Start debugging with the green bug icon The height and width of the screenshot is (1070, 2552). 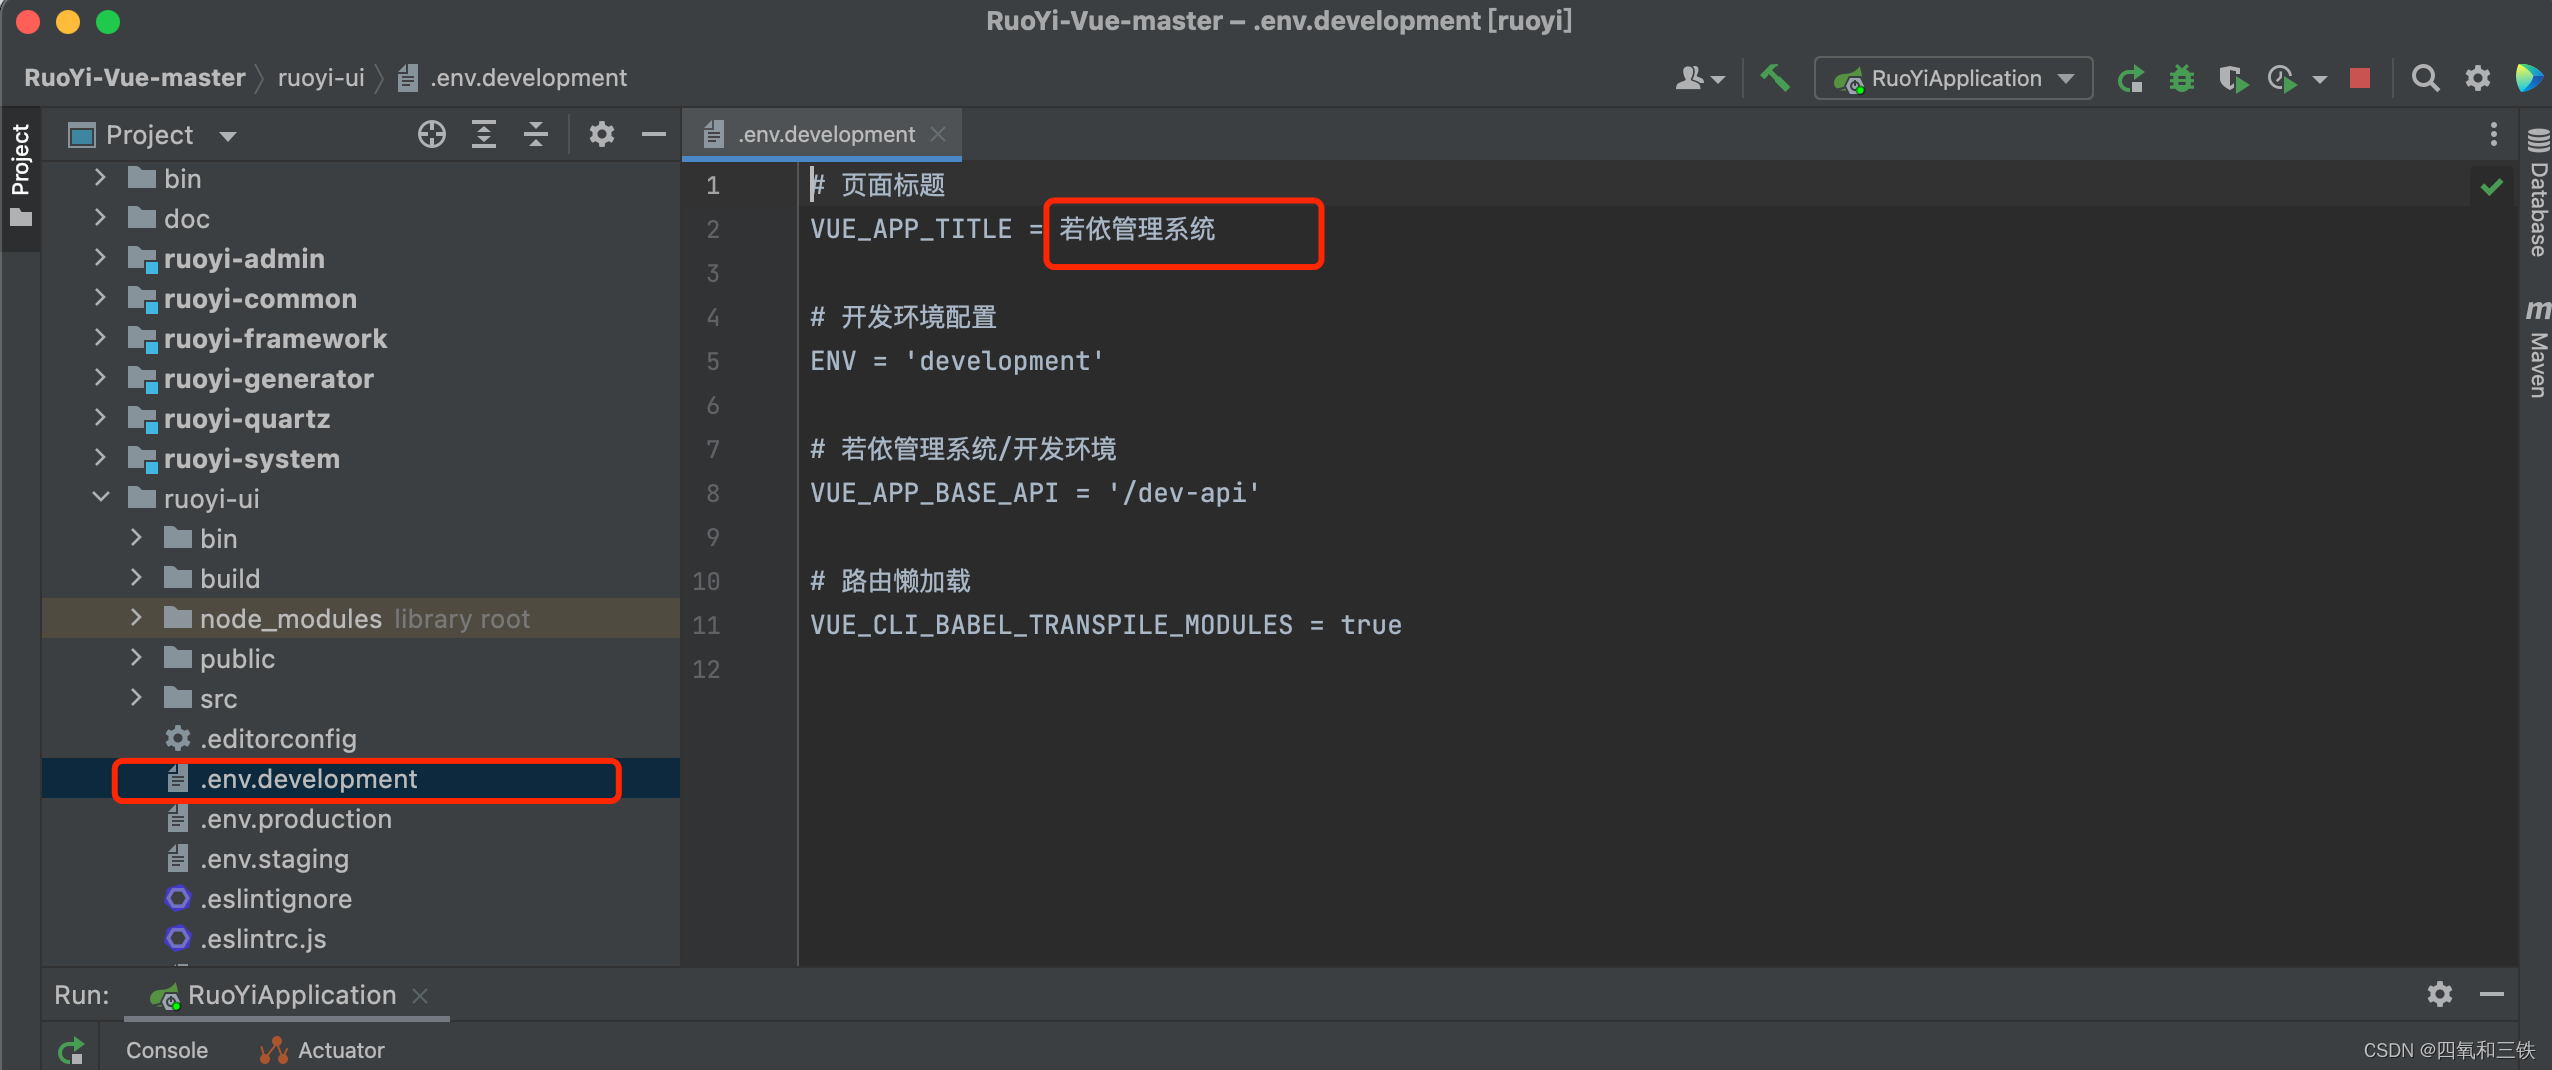[2181, 78]
